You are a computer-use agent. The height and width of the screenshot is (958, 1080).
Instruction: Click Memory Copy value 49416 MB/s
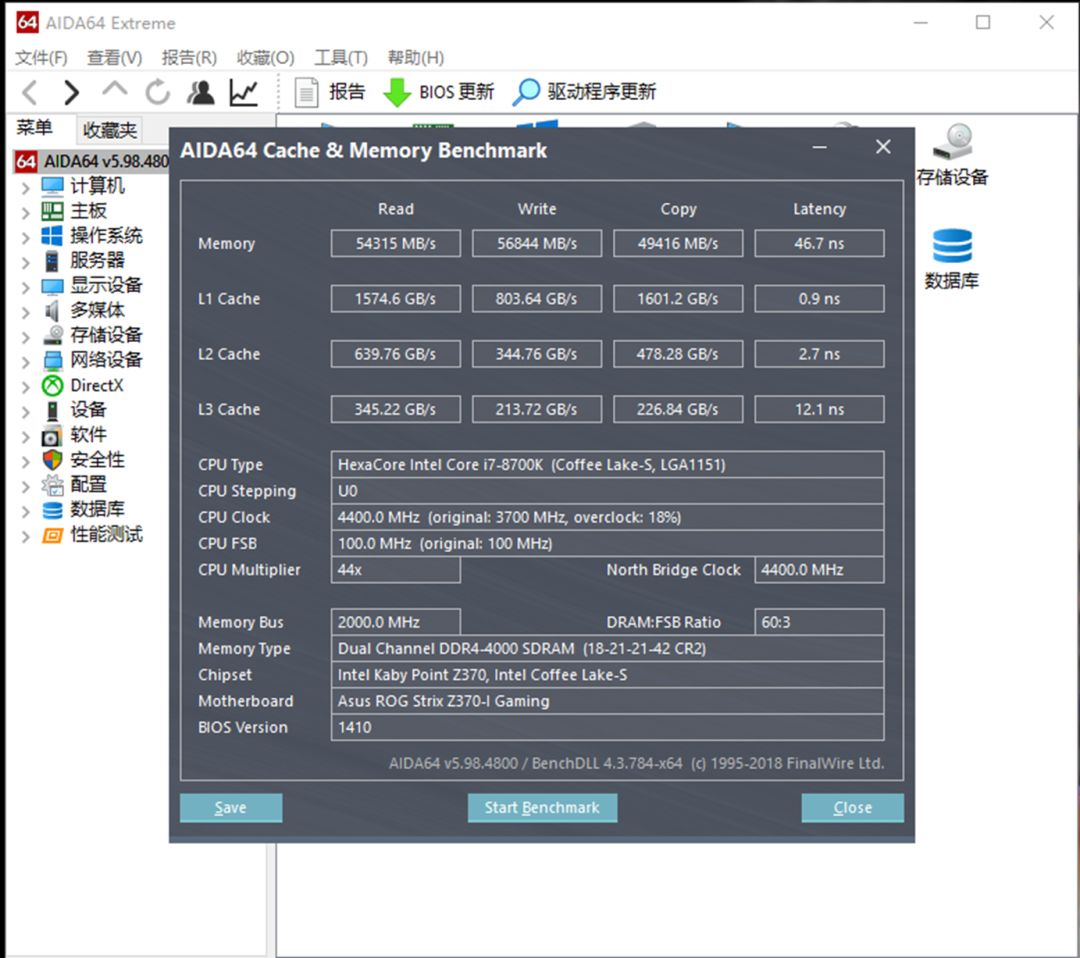tap(678, 243)
